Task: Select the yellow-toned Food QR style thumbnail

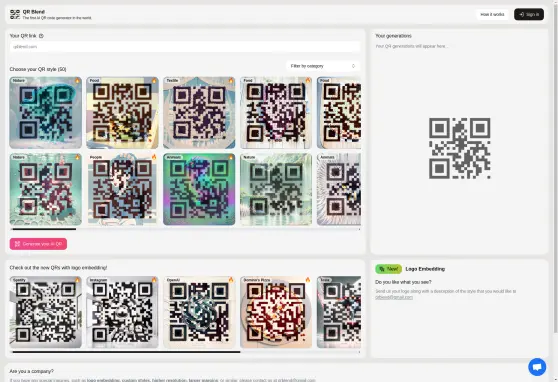Action: 122,113
